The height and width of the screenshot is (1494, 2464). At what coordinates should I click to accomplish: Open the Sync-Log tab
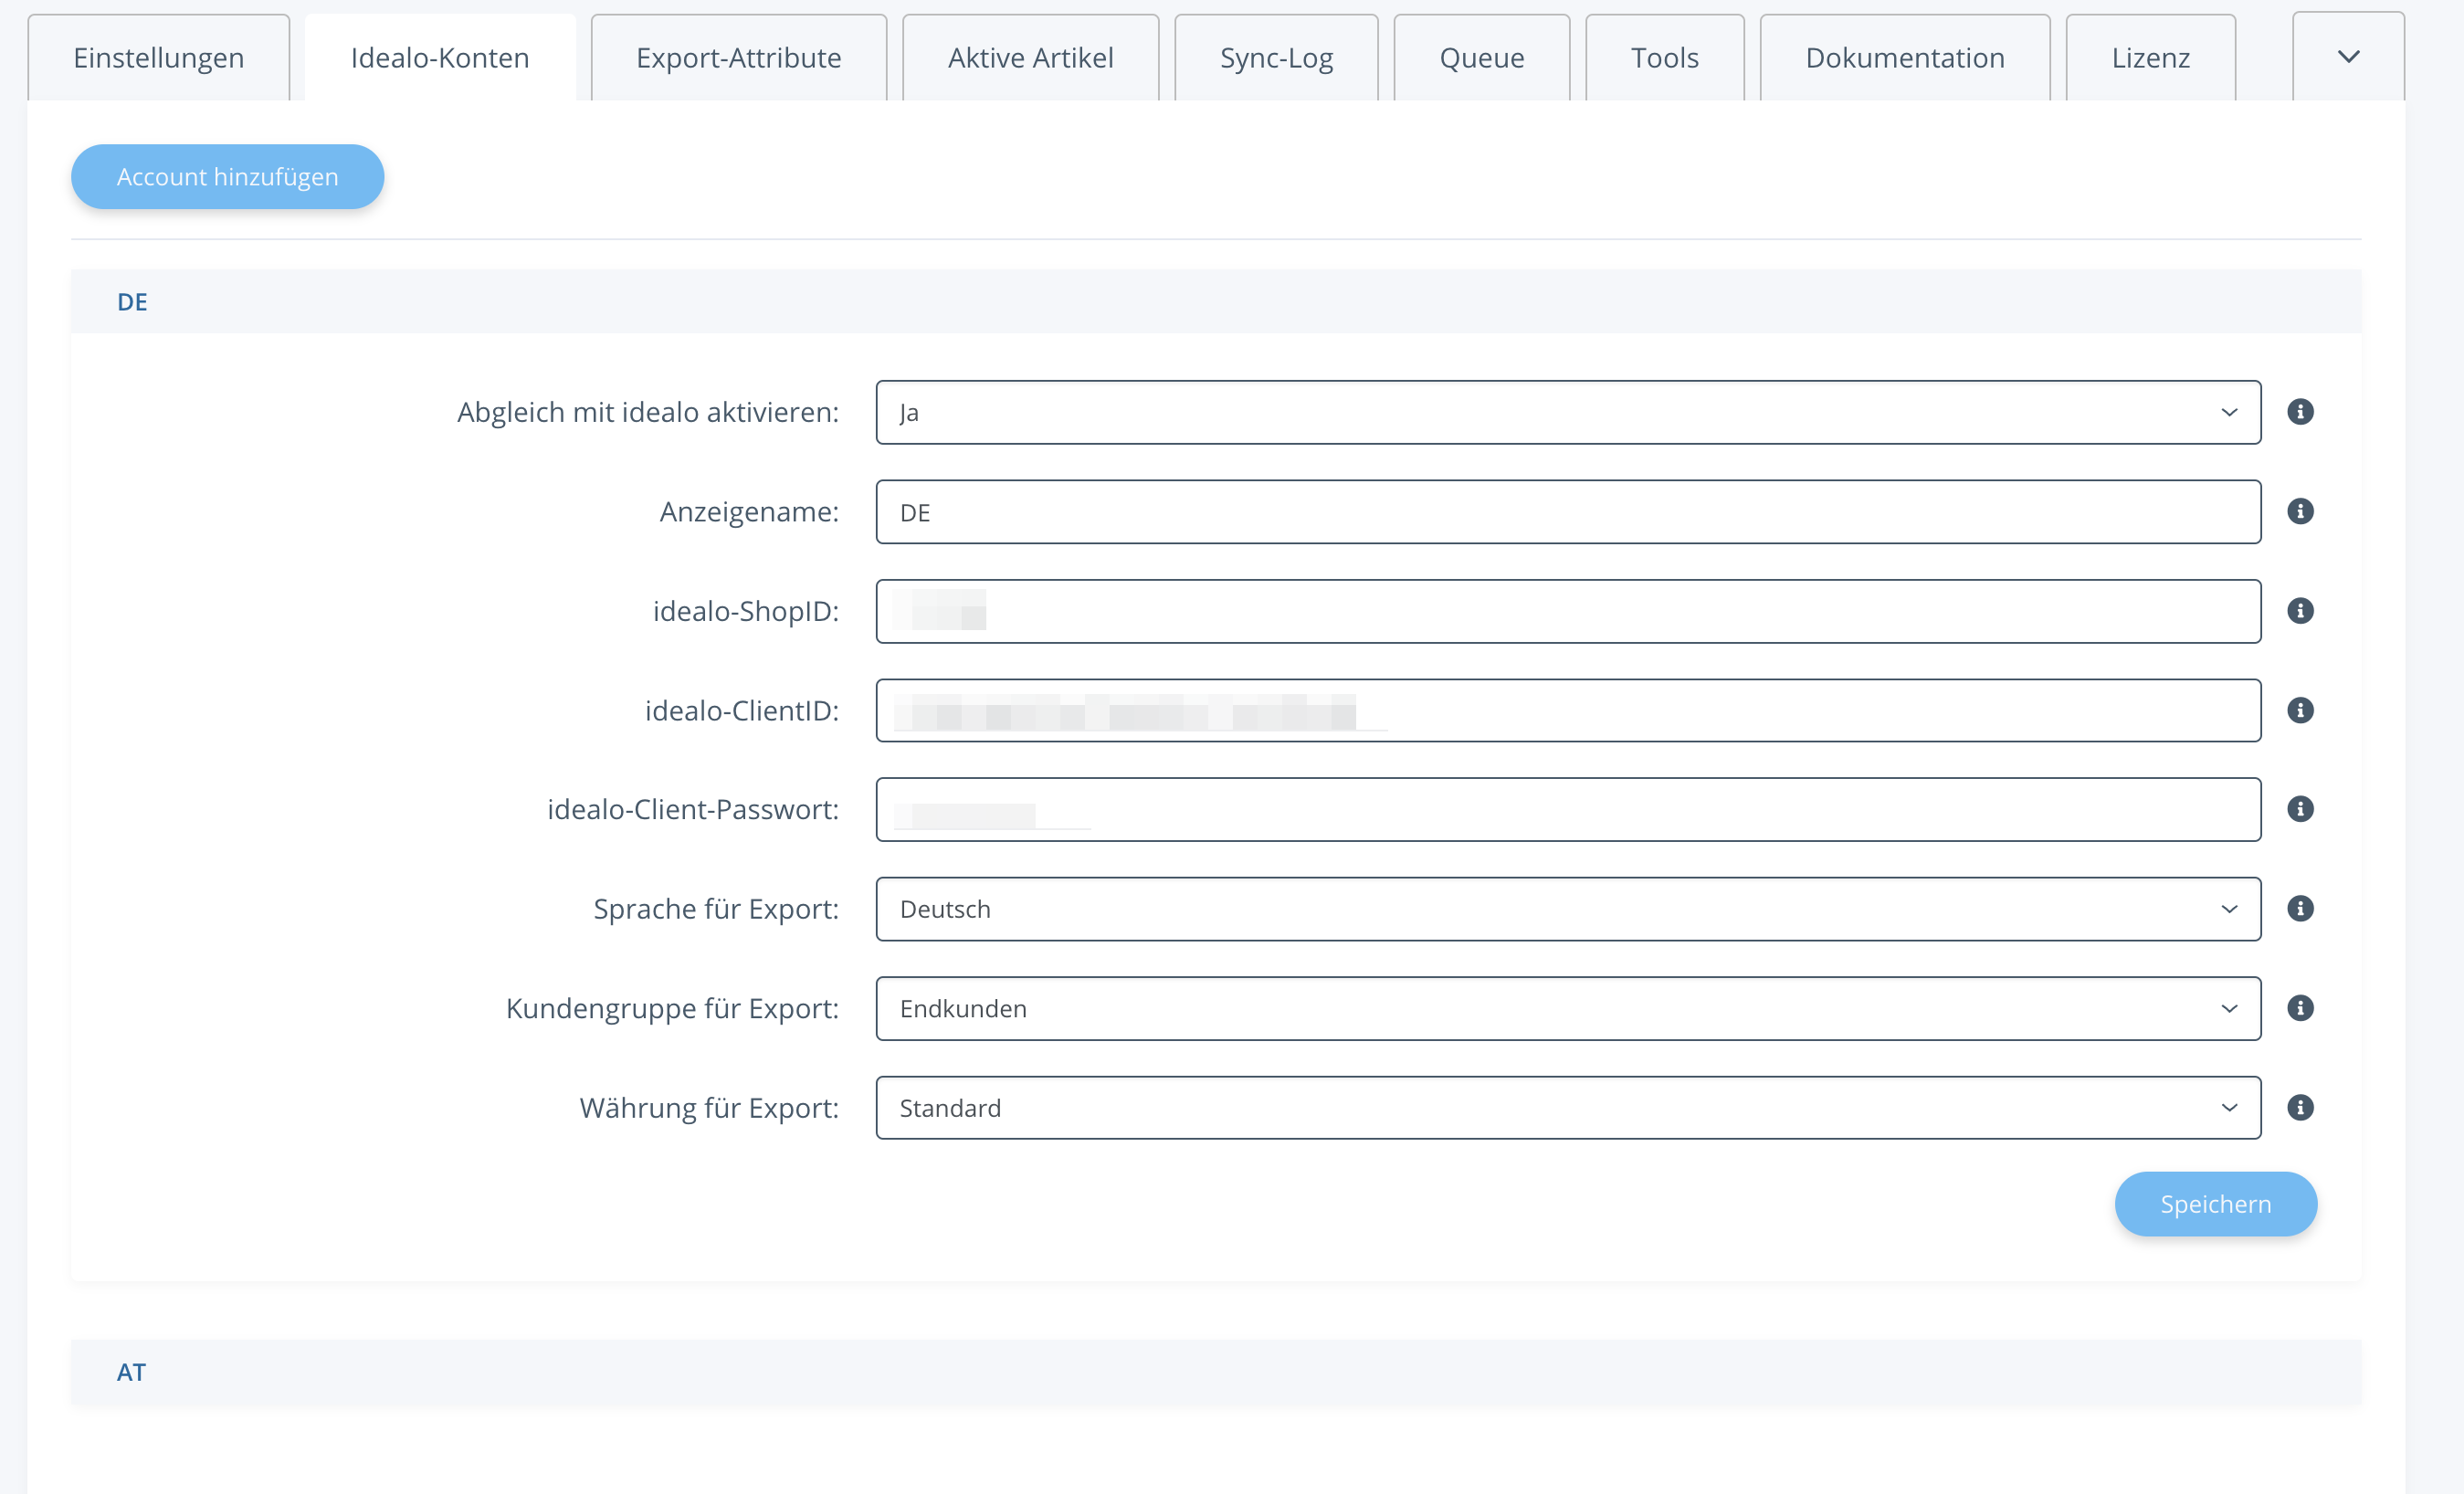1276,58
